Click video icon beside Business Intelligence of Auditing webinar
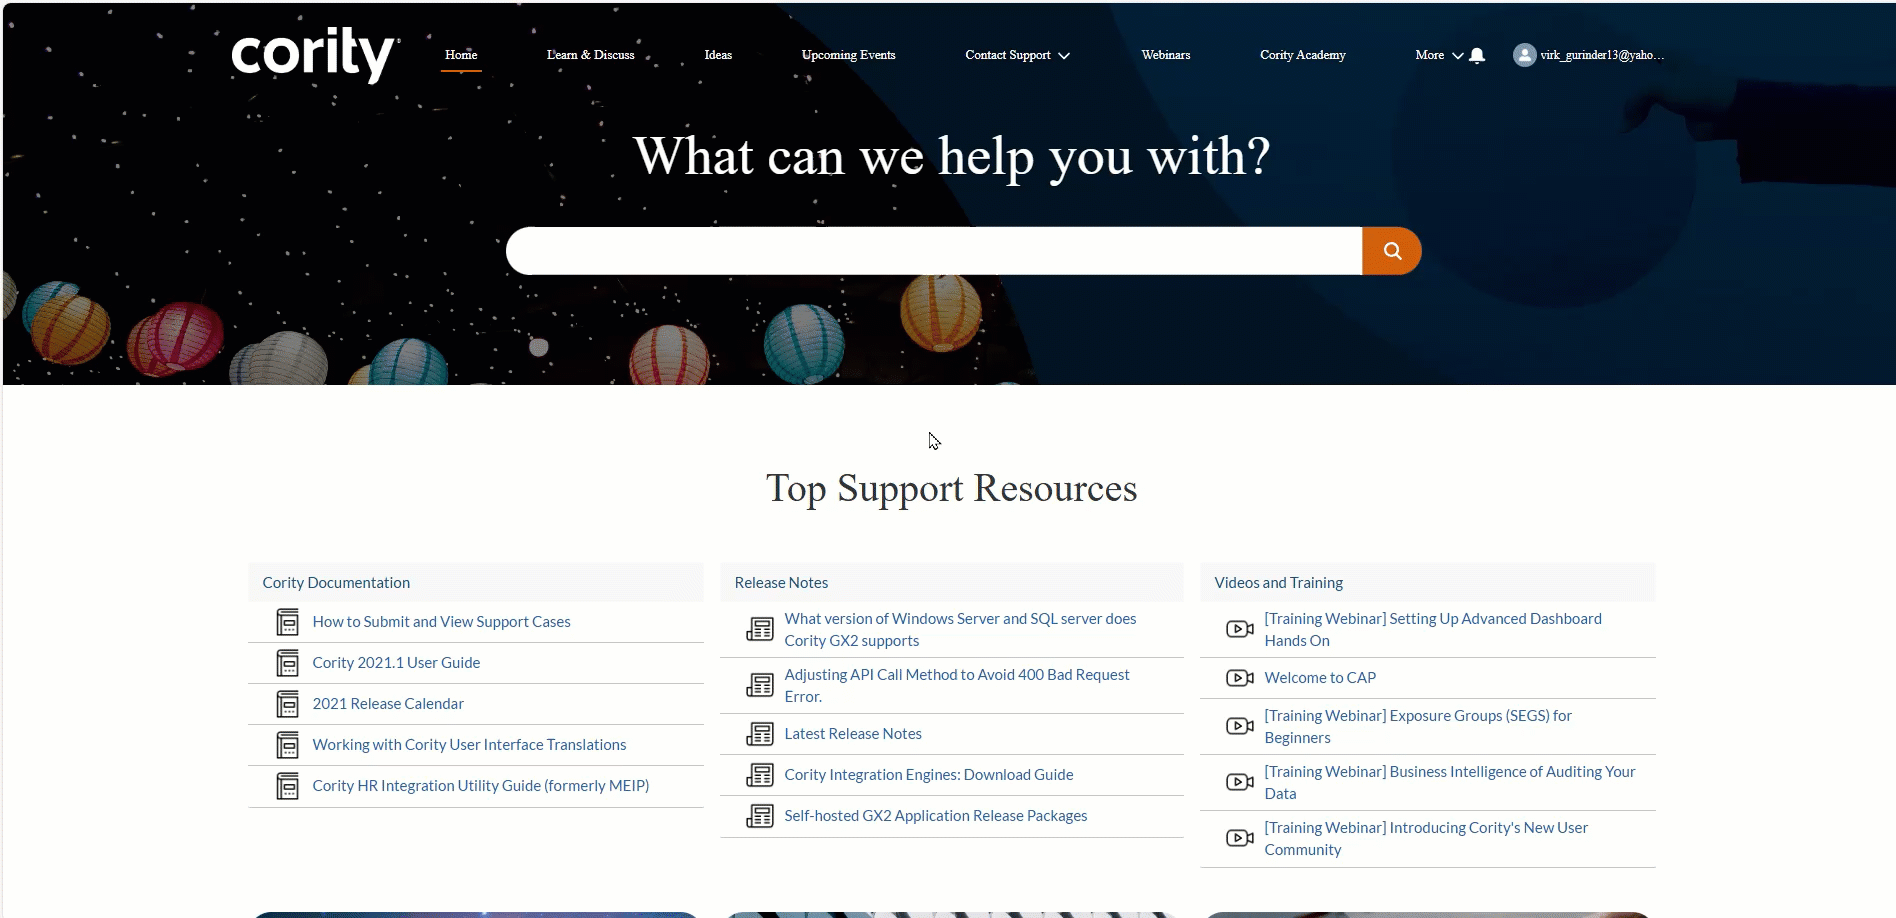This screenshot has height=918, width=1896. [1240, 782]
